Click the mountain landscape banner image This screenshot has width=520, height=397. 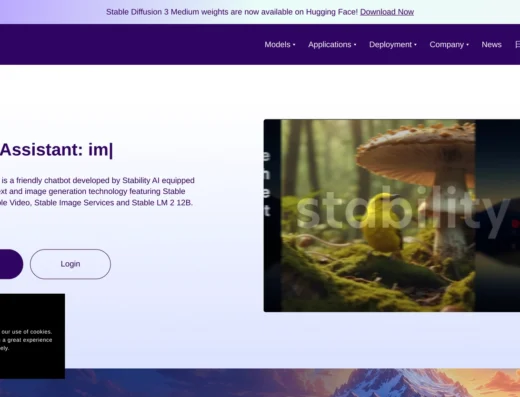tap(293, 383)
